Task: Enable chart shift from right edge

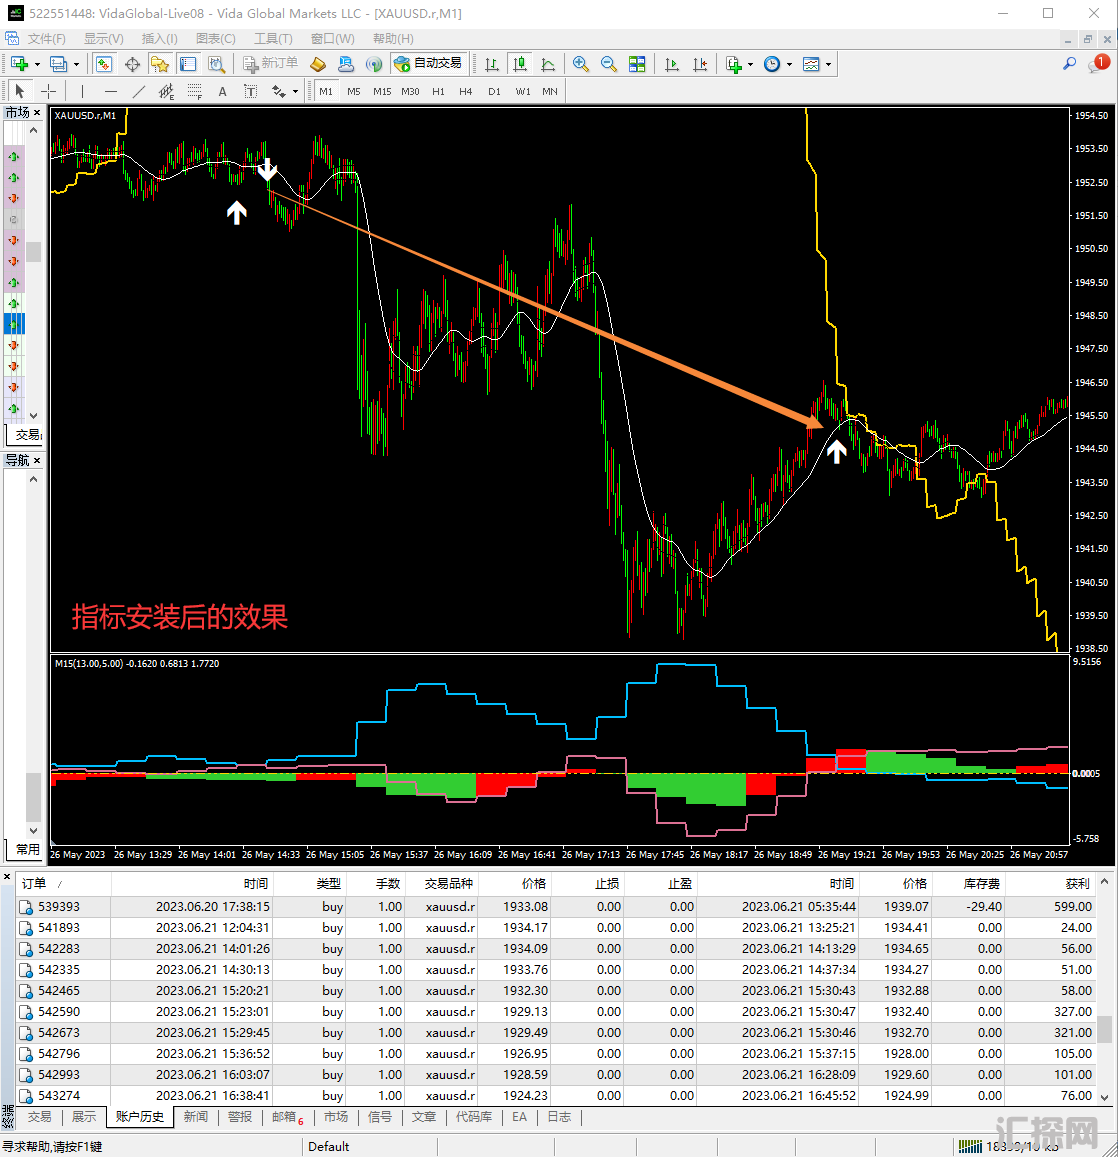Action: click(x=700, y=64)
